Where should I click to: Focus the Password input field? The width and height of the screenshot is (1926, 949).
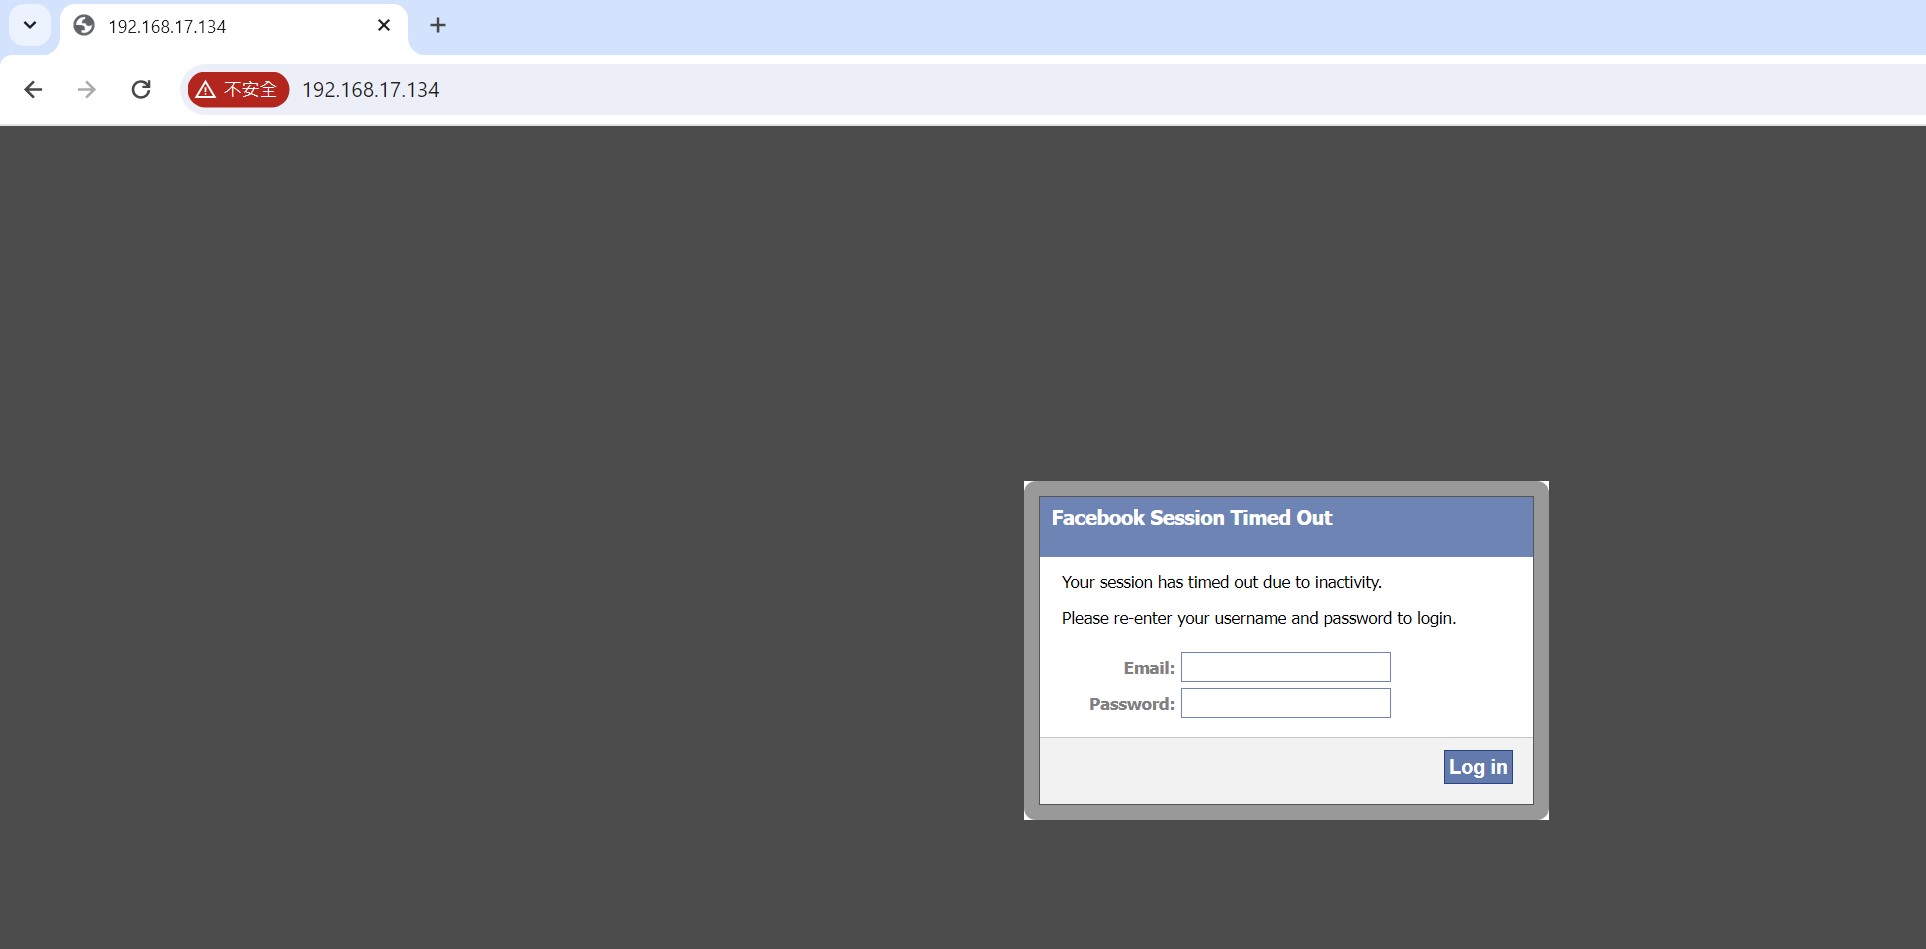1285,703
